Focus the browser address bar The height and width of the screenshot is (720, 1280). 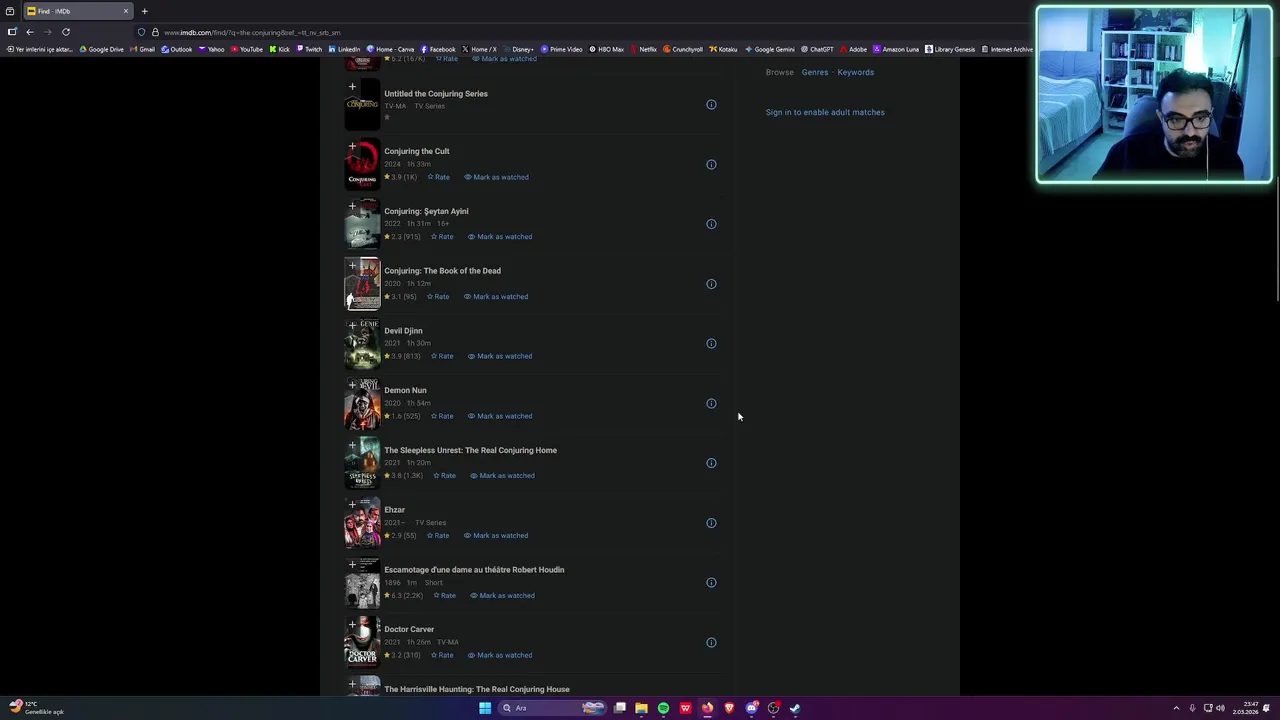tap(580, 32)
